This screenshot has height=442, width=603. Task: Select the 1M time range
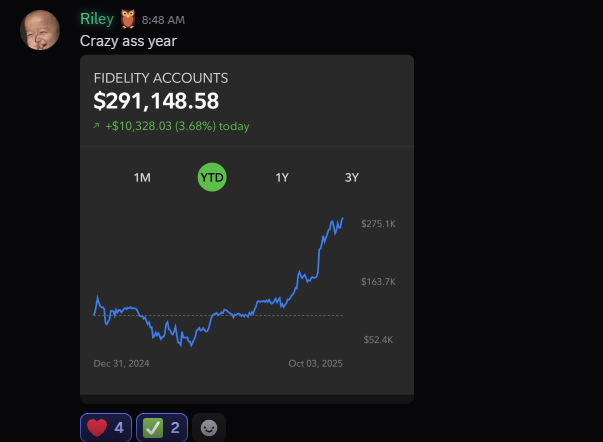(x=142, y=177)
